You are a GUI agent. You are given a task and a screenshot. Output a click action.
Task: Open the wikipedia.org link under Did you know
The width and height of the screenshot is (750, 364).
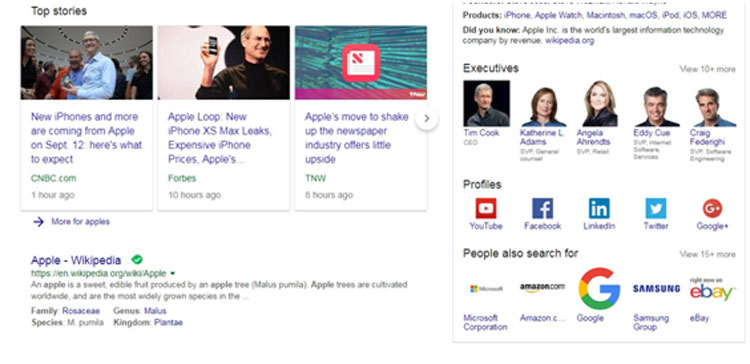tap(570, 41)
